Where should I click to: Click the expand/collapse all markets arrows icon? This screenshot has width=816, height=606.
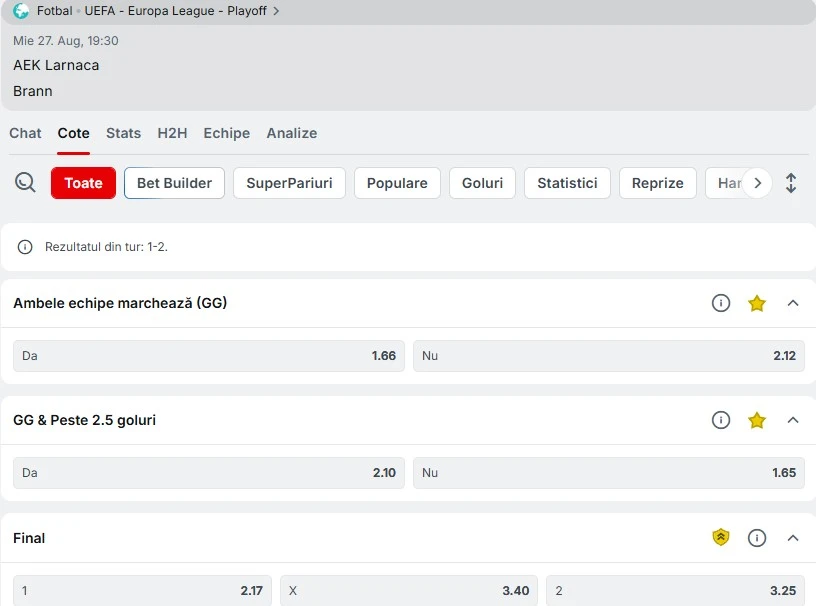[x=791, y=183]
